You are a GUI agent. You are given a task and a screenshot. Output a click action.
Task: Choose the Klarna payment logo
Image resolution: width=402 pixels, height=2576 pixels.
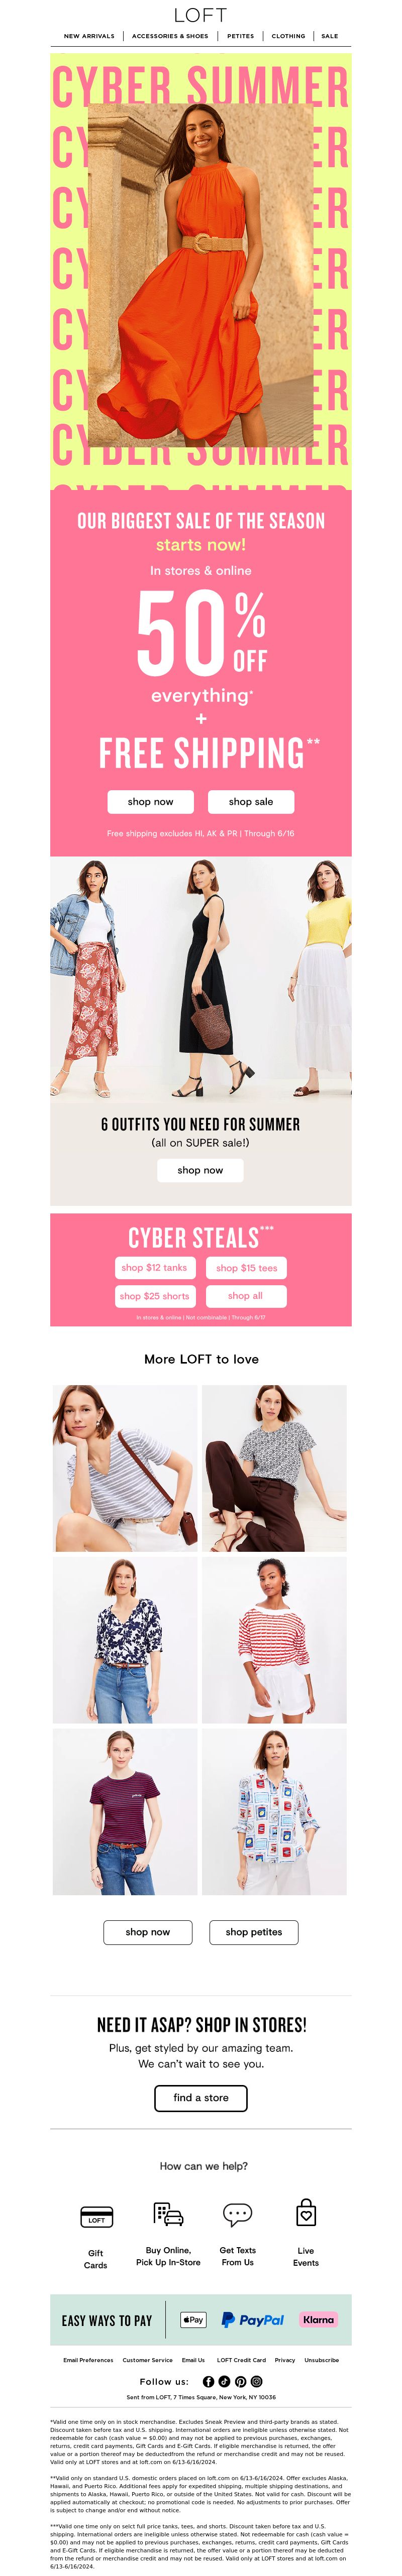tap(318, 2320)
